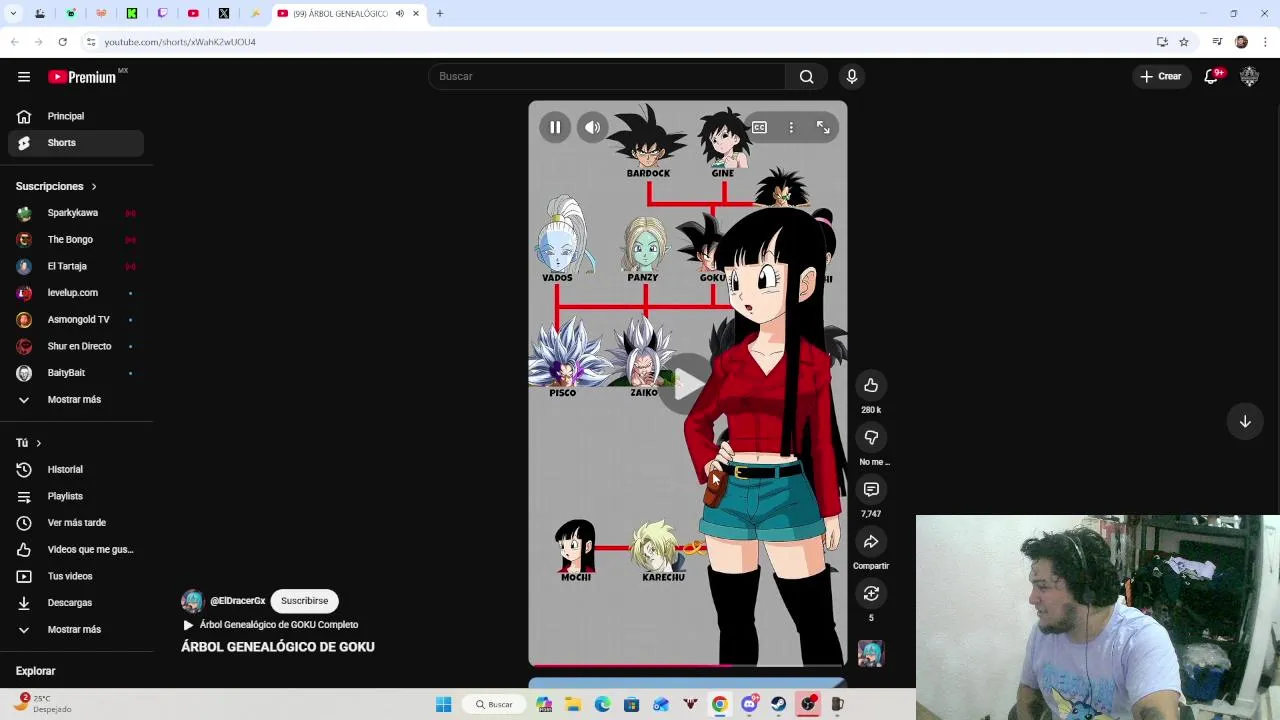Open the Chrome three-dot menu
The image size is (1280, 720).
pyautogui.click(x=1265, y=42)
